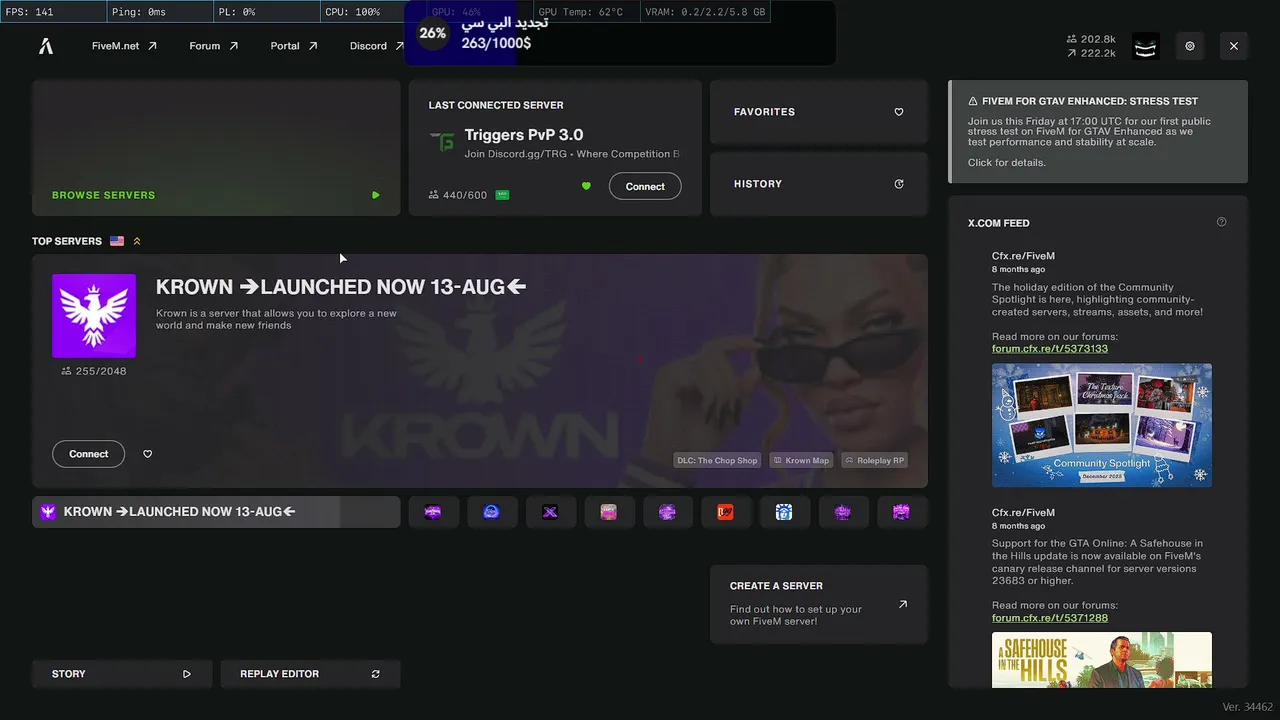Click the heart icon in Favorites tile
1280x720 pixels.
pyautogui.click(x=899, y=112)
